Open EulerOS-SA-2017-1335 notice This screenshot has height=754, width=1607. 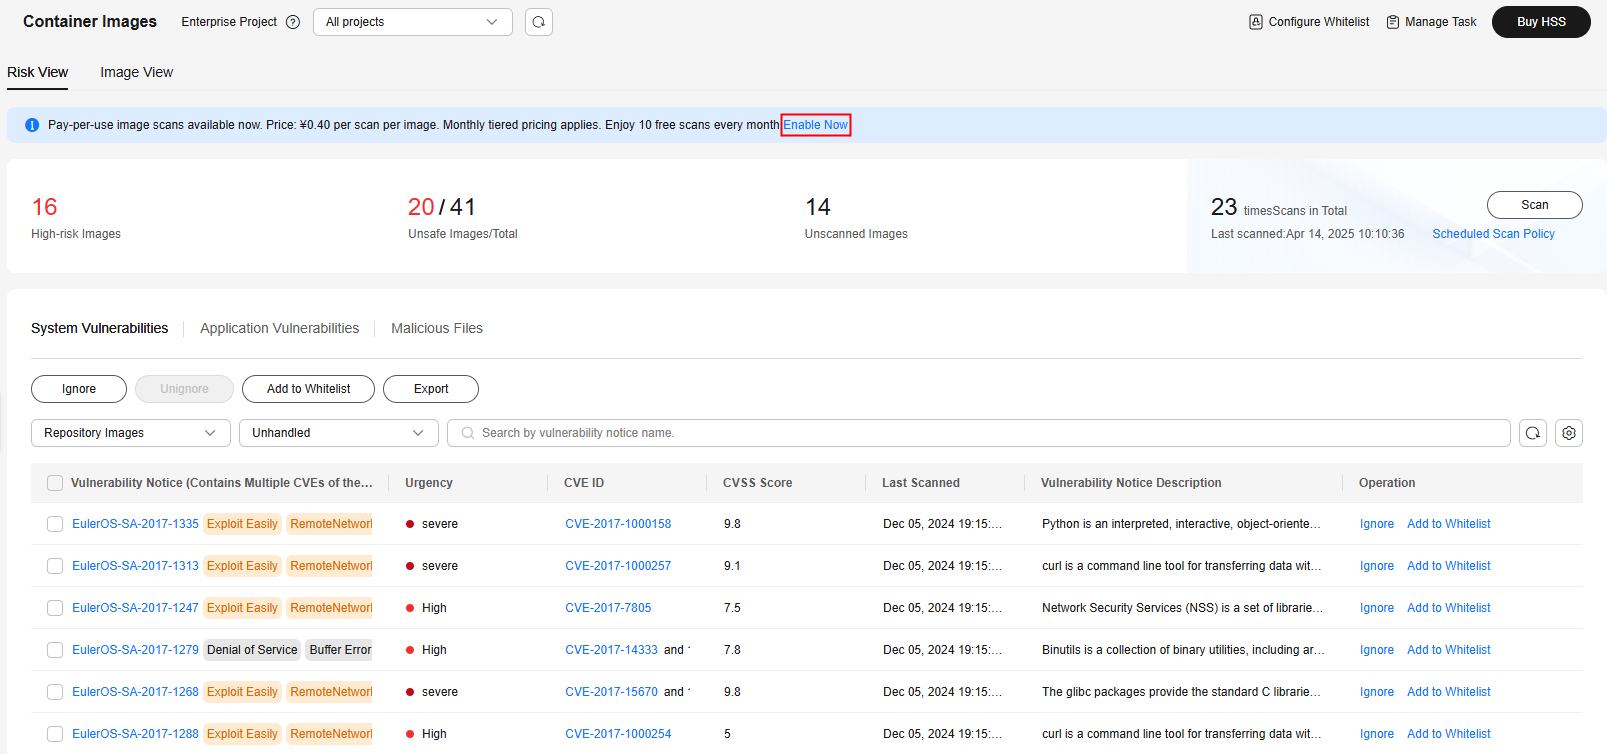(x=135, y=524)
